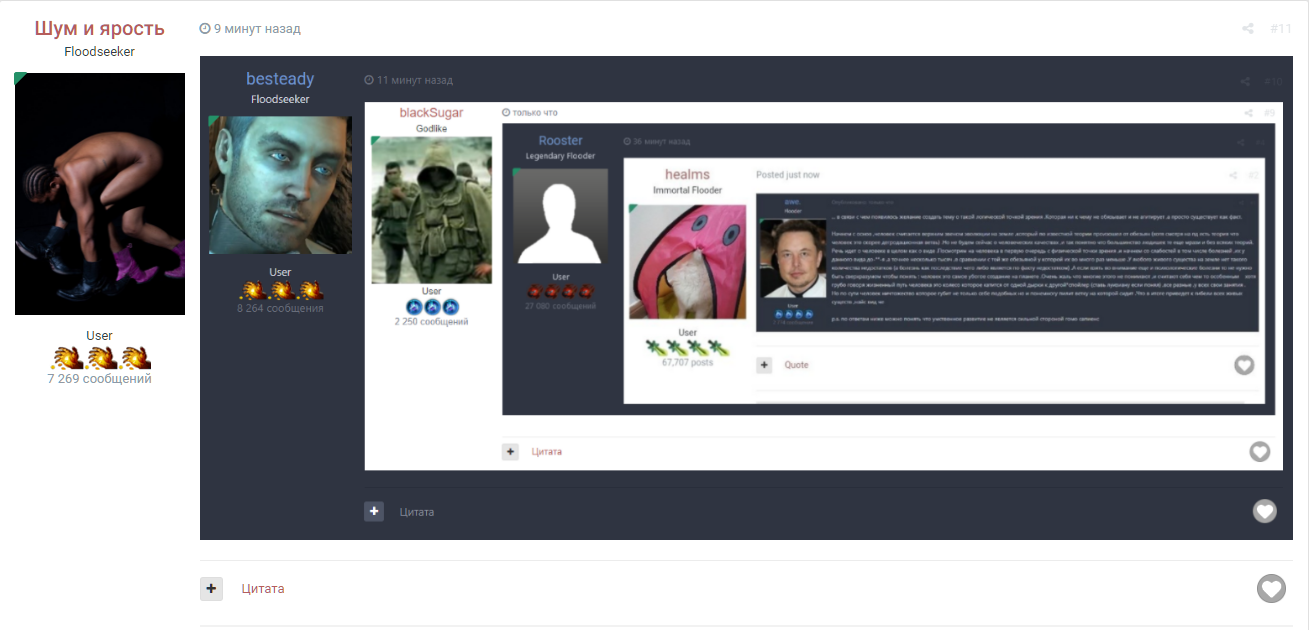Toggle the plus button beside blackSugar's Цитата
Viewport: 1309px width, 630px height.
click(x=511, y=452)
